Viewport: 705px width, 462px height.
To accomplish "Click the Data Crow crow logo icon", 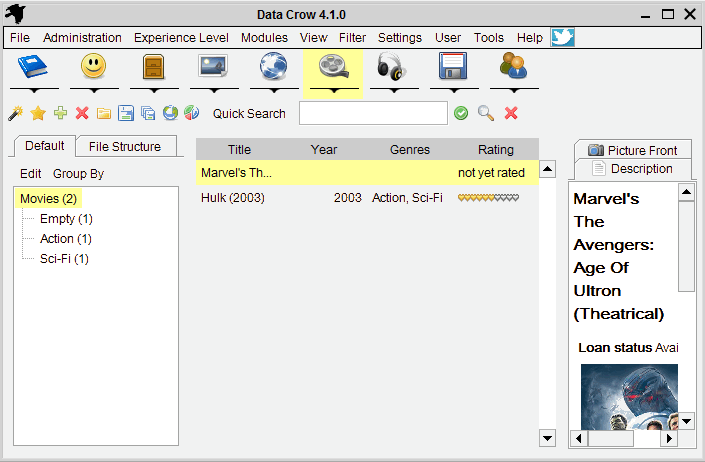I will pos(15,14).
